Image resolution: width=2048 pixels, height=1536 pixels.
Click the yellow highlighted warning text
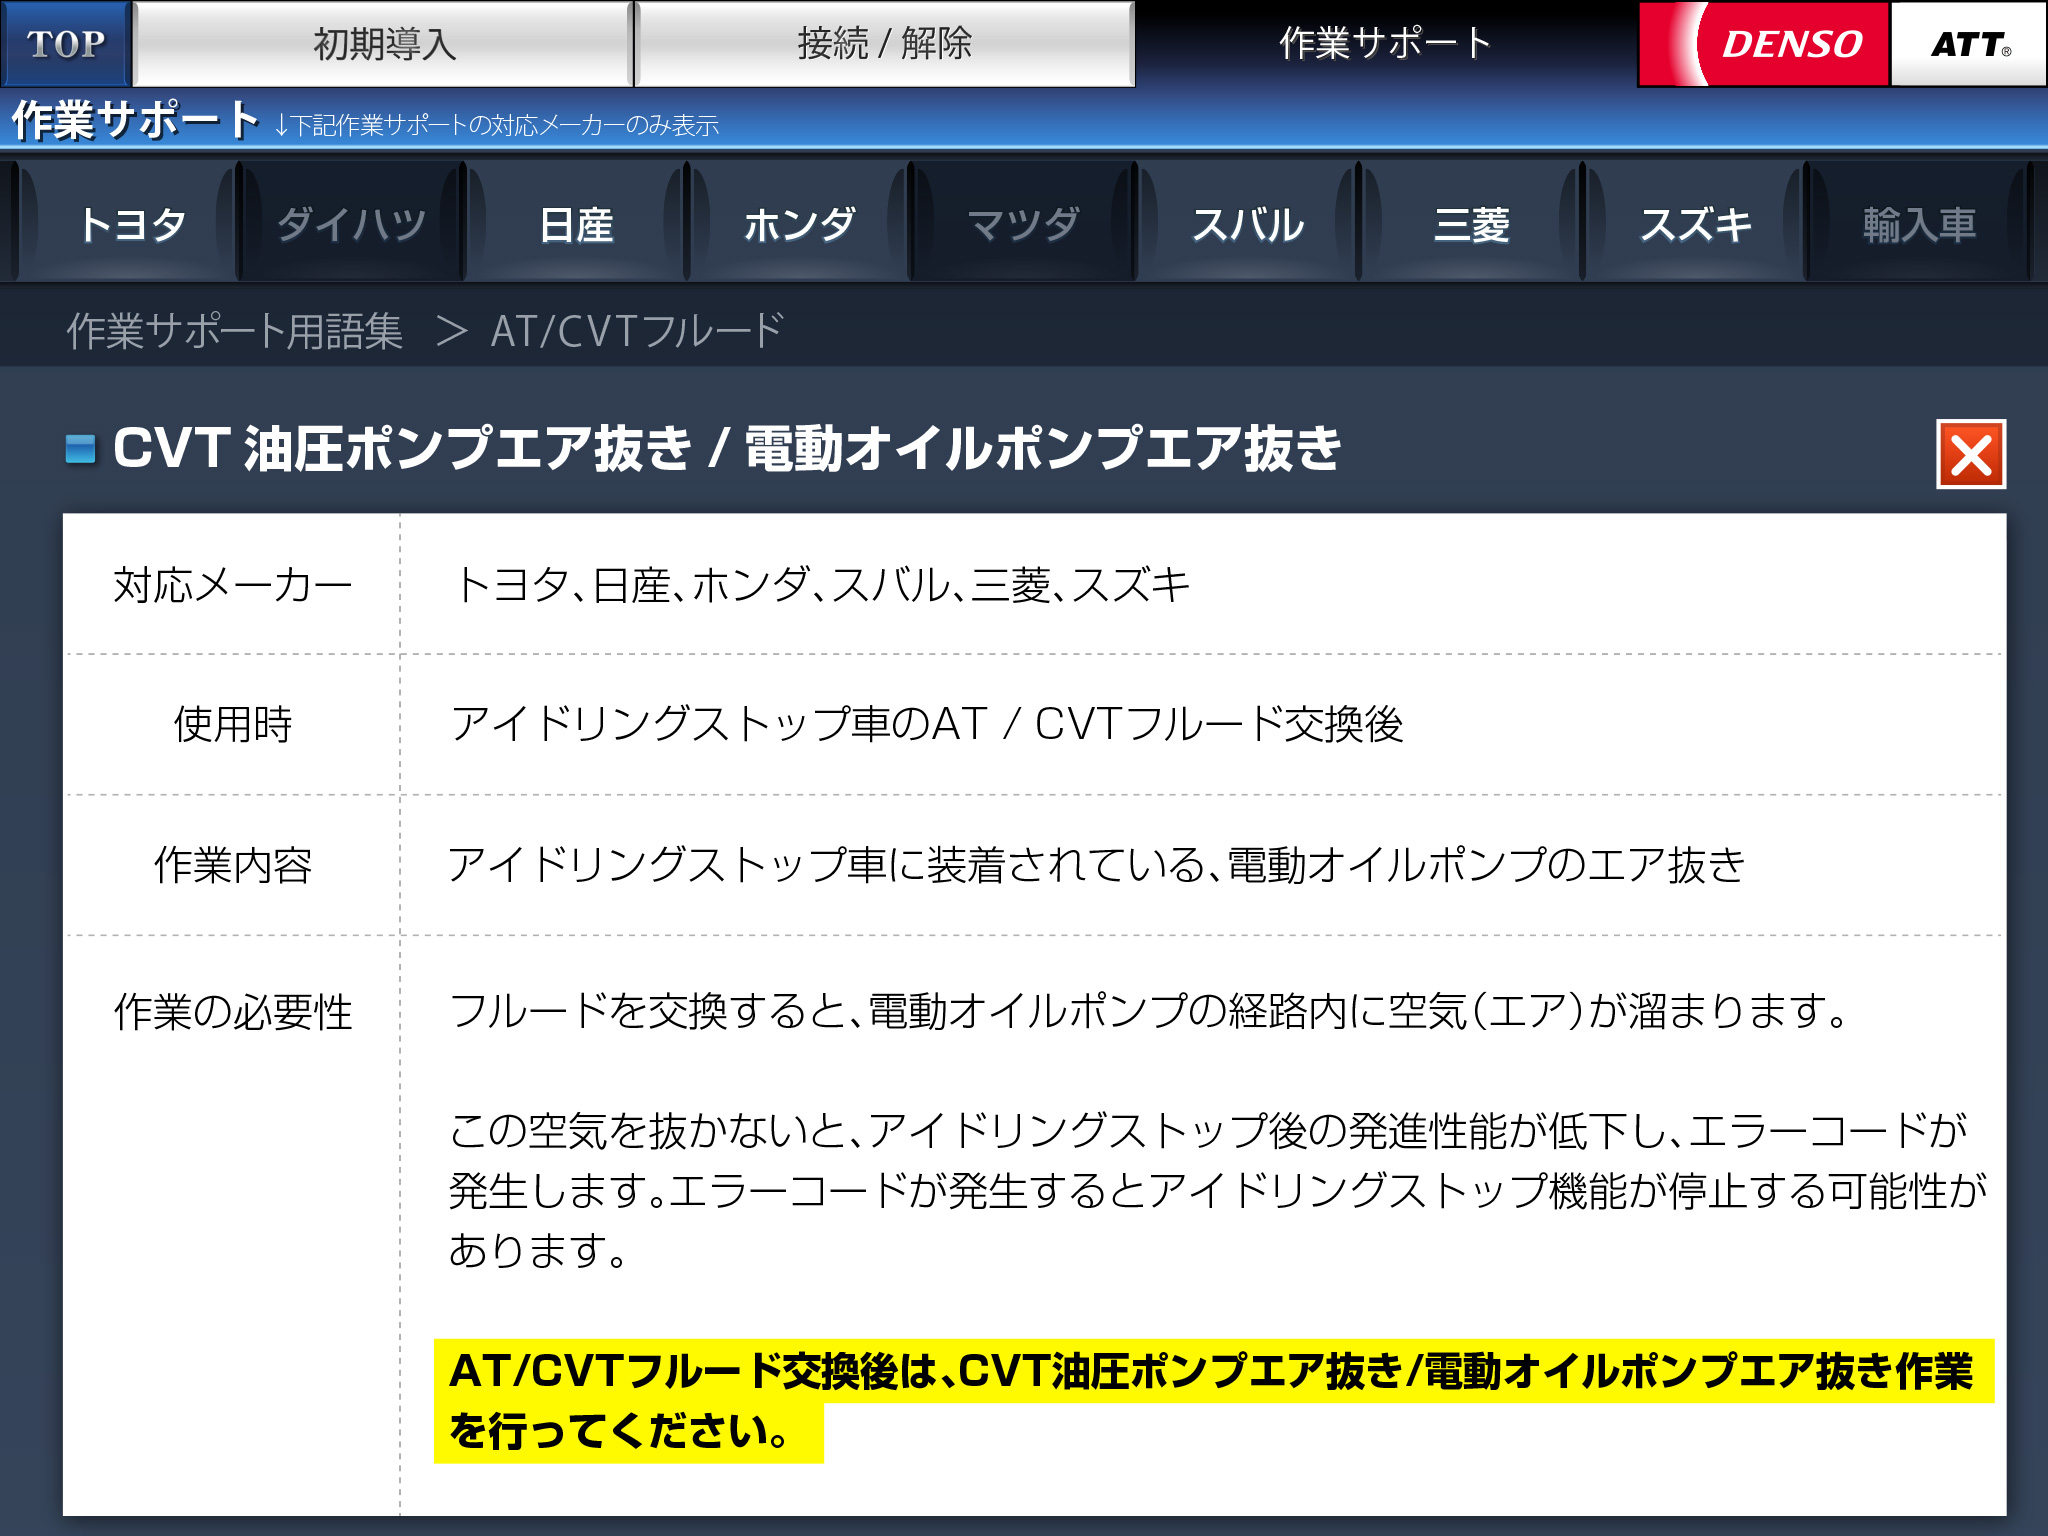pos(1210,1372)
